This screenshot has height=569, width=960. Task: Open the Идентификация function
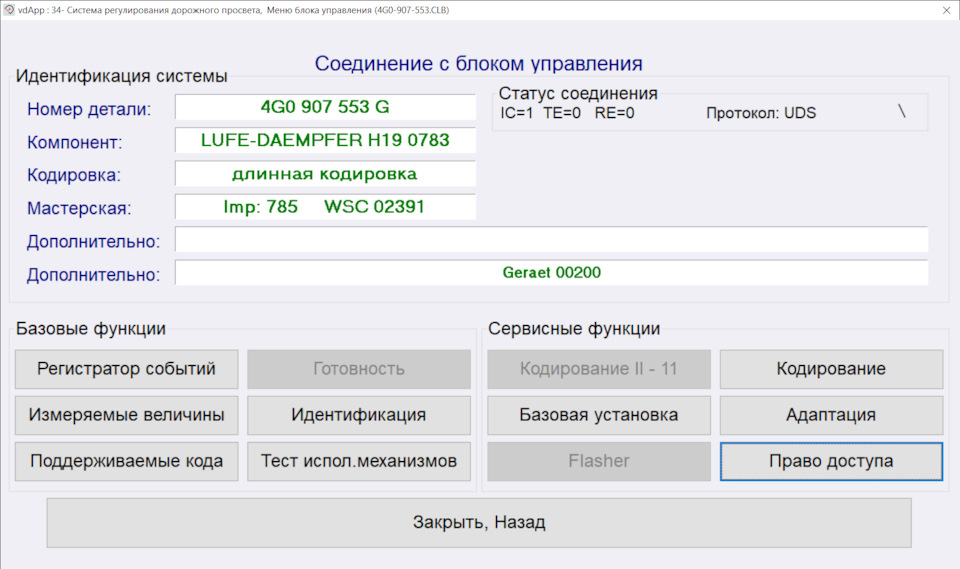(x=359, y=415)
